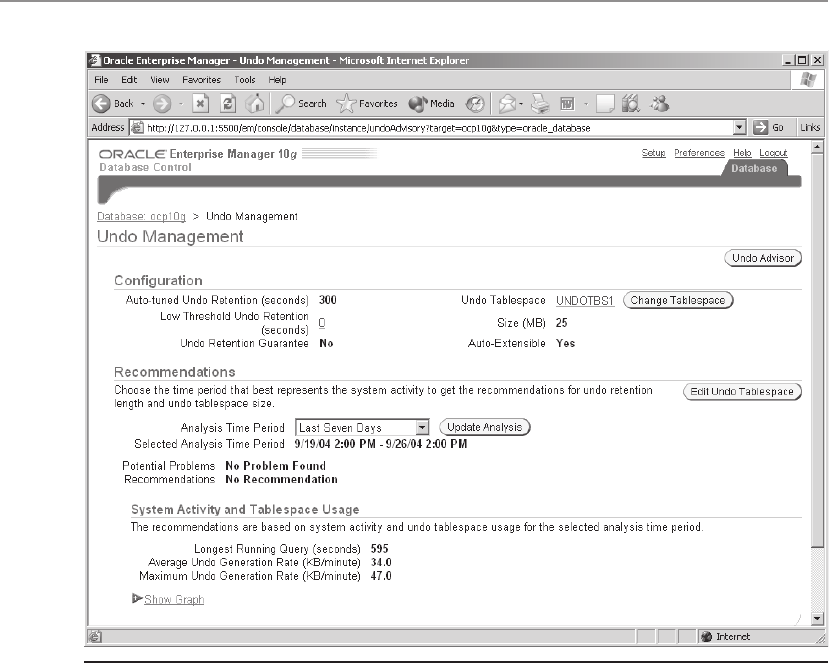Click the Edit Undo Tablespace button
The width and height of the screenshot is (829, 663).
tap(742, 392)
